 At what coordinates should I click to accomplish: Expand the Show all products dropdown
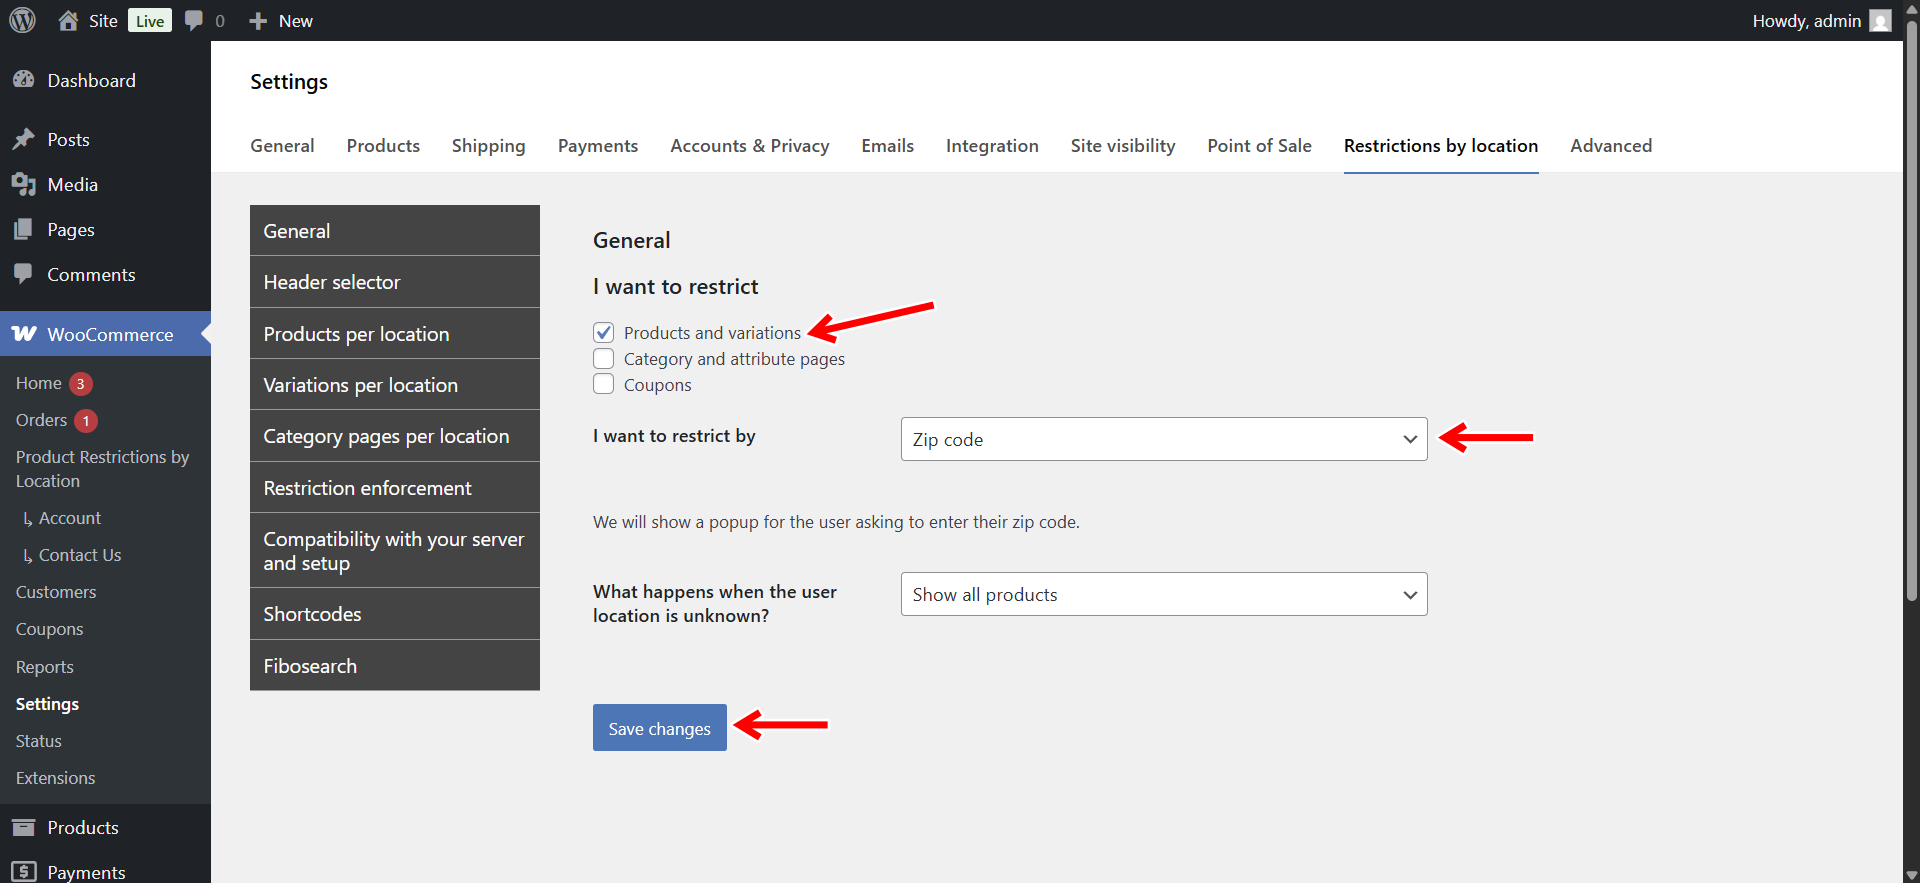click(x=1163, y=594)
